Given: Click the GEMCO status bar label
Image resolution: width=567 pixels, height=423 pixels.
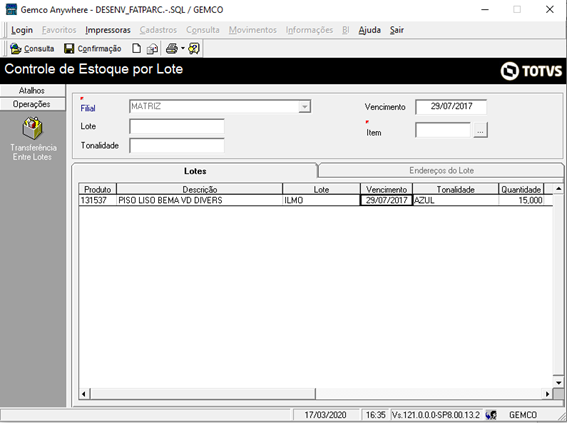Looking at the screenshot, I should (523, 415).
